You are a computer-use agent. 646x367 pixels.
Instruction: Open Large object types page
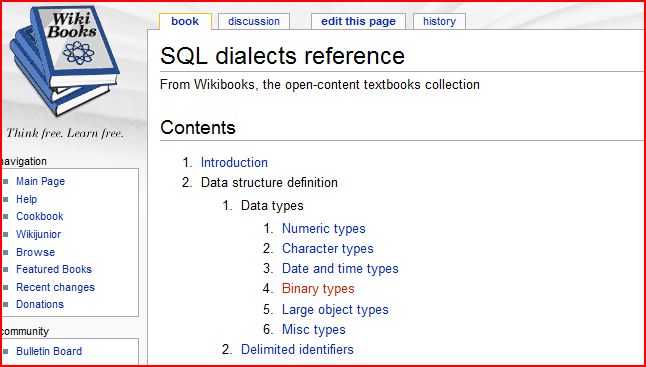(335, 309)
